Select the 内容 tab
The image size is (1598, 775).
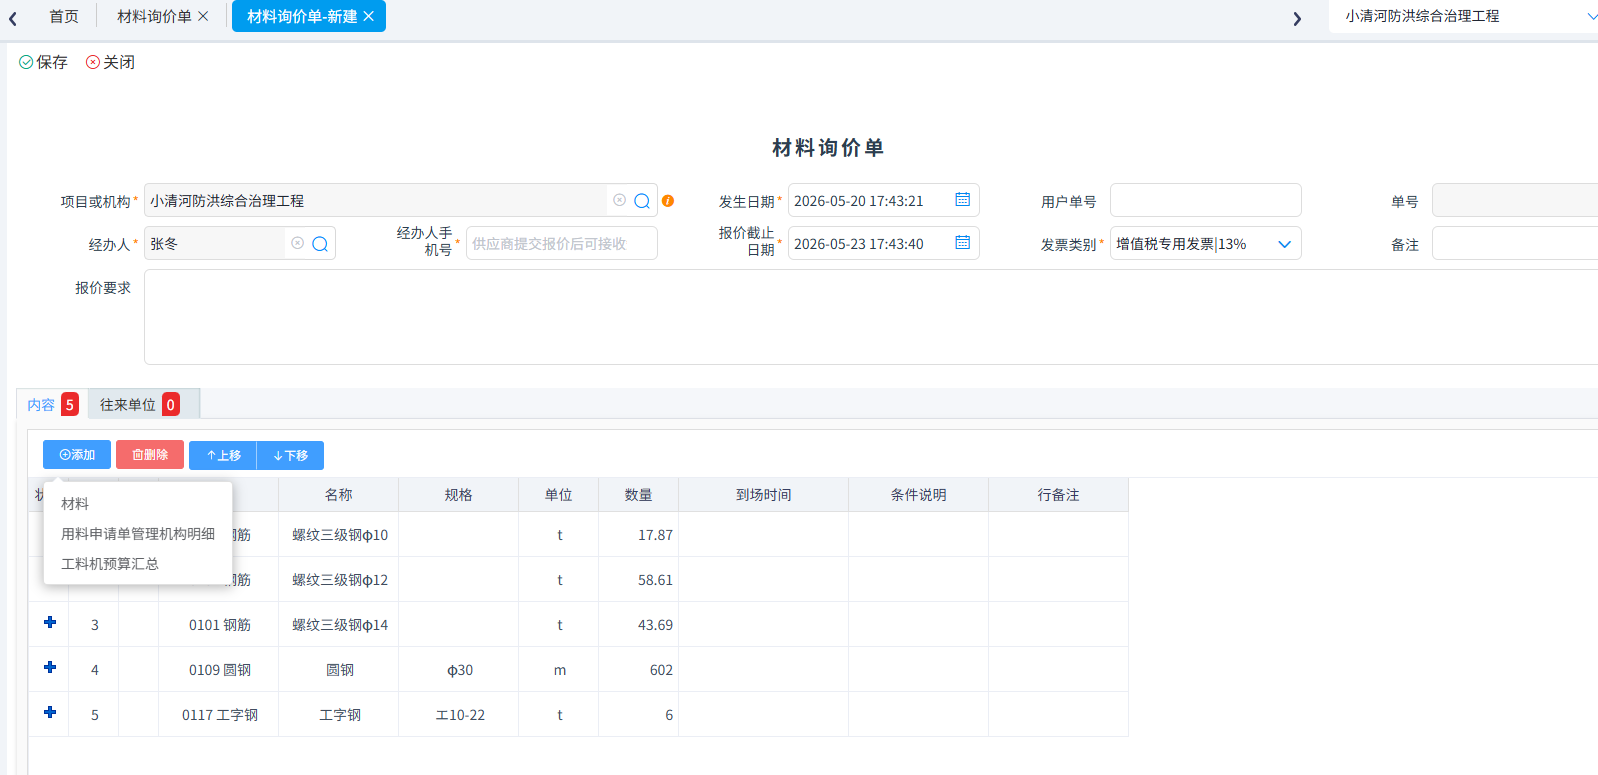click(x=52, y=404)
